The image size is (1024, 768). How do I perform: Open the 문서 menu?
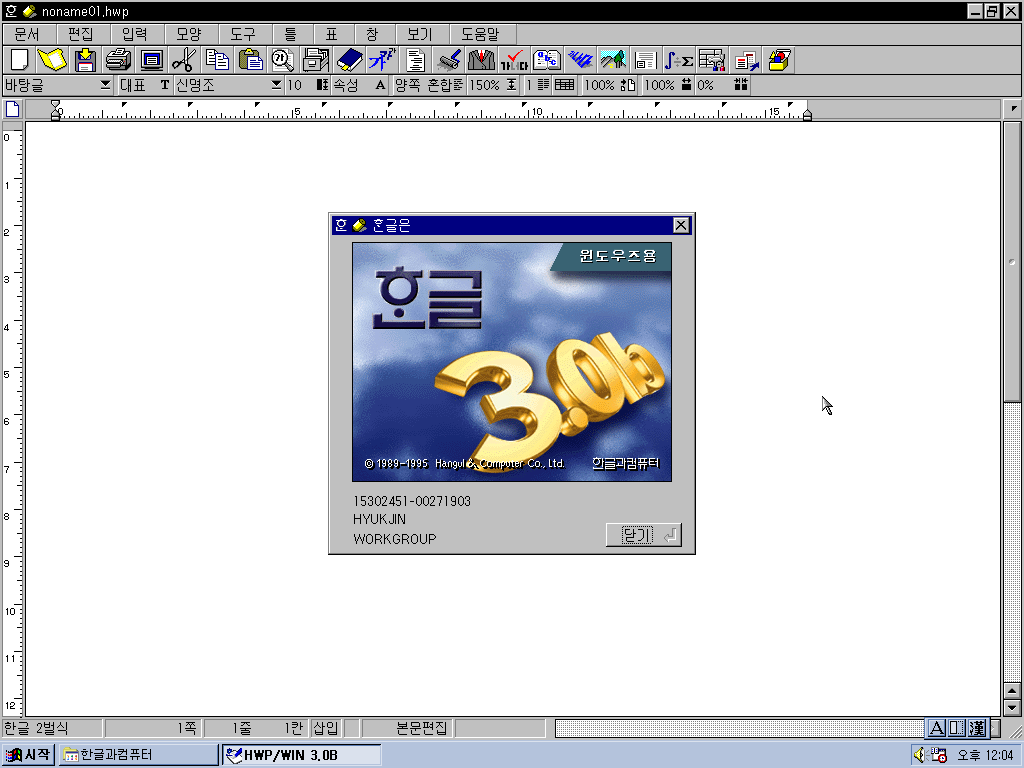(x=27, y=34)
